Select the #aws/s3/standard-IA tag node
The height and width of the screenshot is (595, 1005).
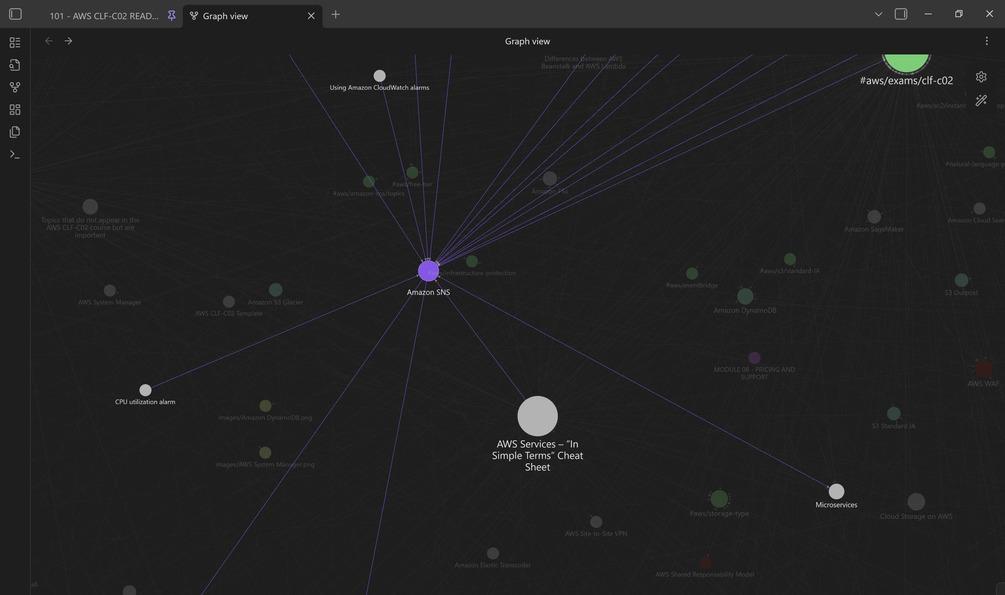(x=790, y=259)
